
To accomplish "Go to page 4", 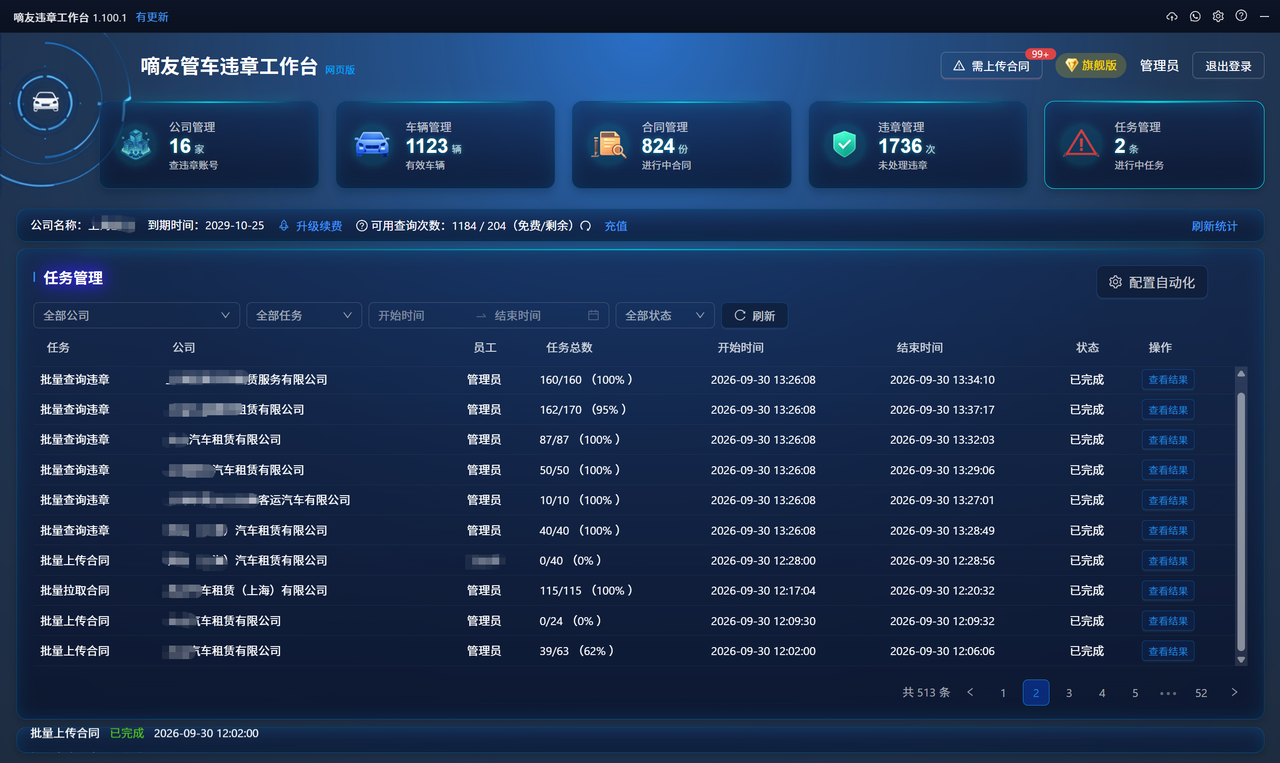I will (1102, 693).
